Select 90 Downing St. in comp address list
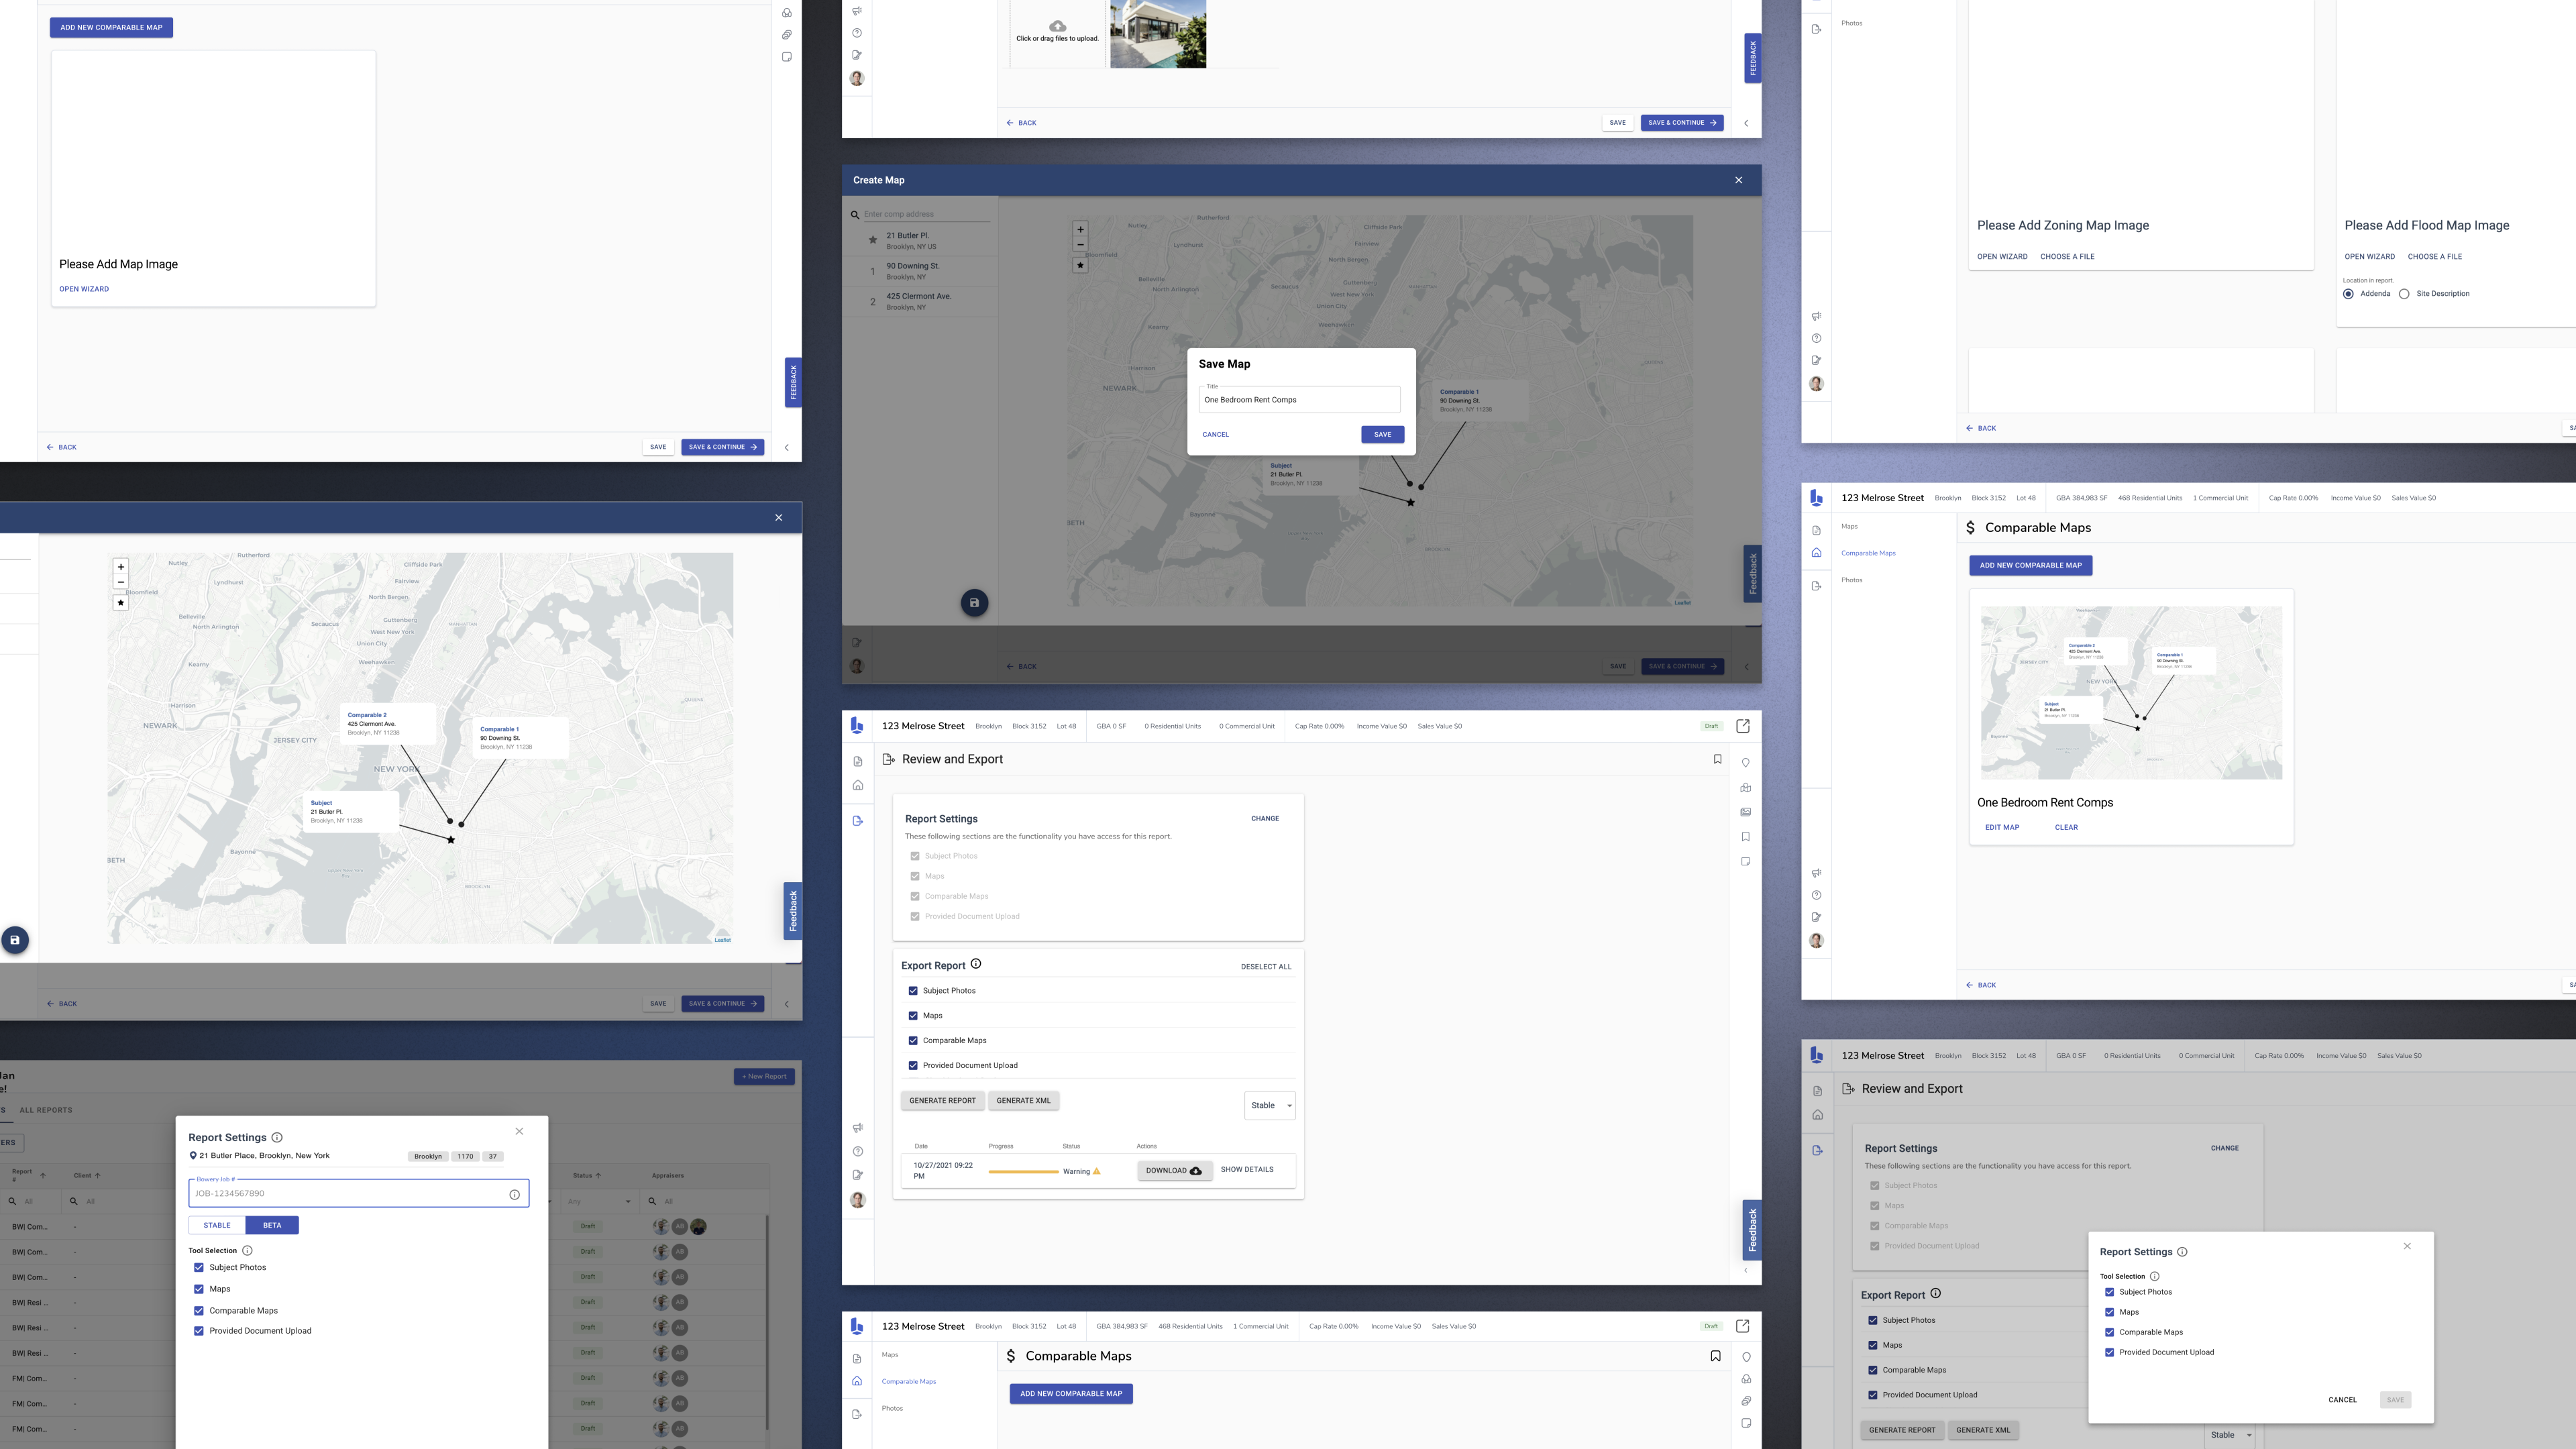Viewport: 2576px width, 1449px height. point(920,271)
